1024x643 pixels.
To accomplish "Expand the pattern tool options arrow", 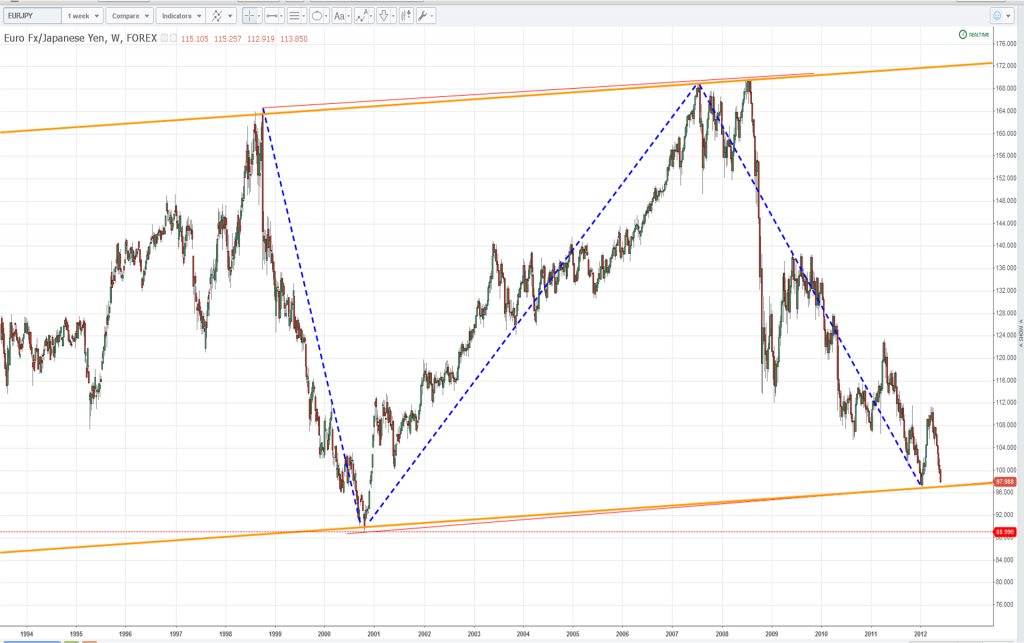I will click(372, 16).
